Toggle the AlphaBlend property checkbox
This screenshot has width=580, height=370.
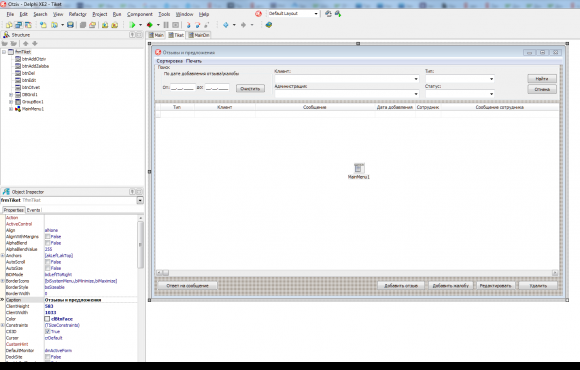tap(48, 243)
